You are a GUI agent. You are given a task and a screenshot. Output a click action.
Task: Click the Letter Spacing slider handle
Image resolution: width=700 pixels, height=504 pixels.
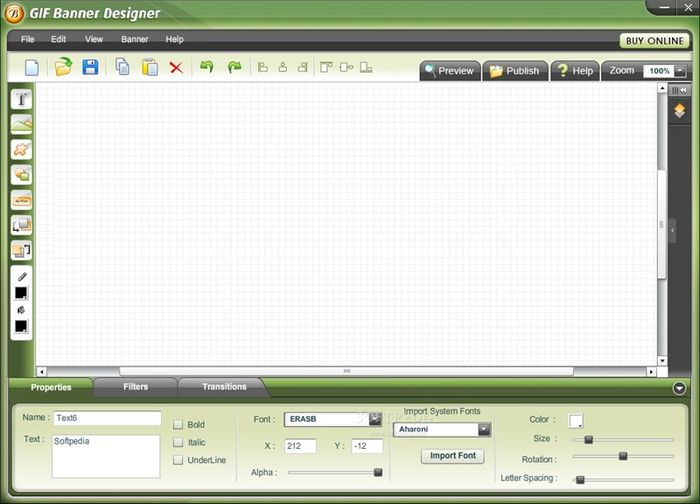580,480
